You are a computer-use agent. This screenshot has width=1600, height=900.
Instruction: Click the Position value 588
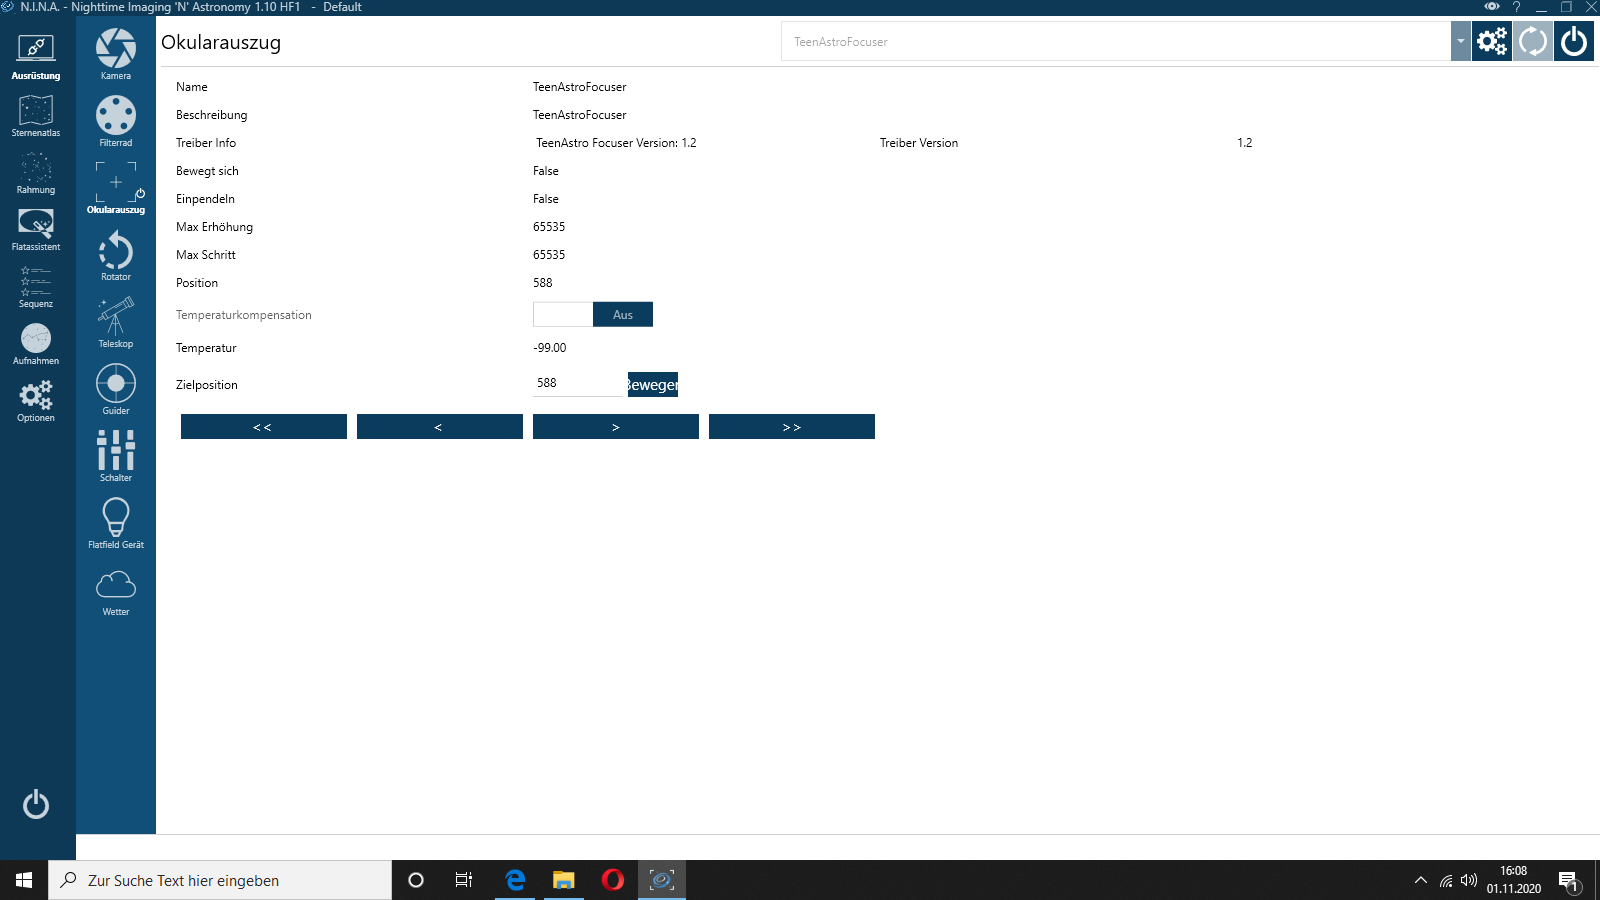coord(543,283)
